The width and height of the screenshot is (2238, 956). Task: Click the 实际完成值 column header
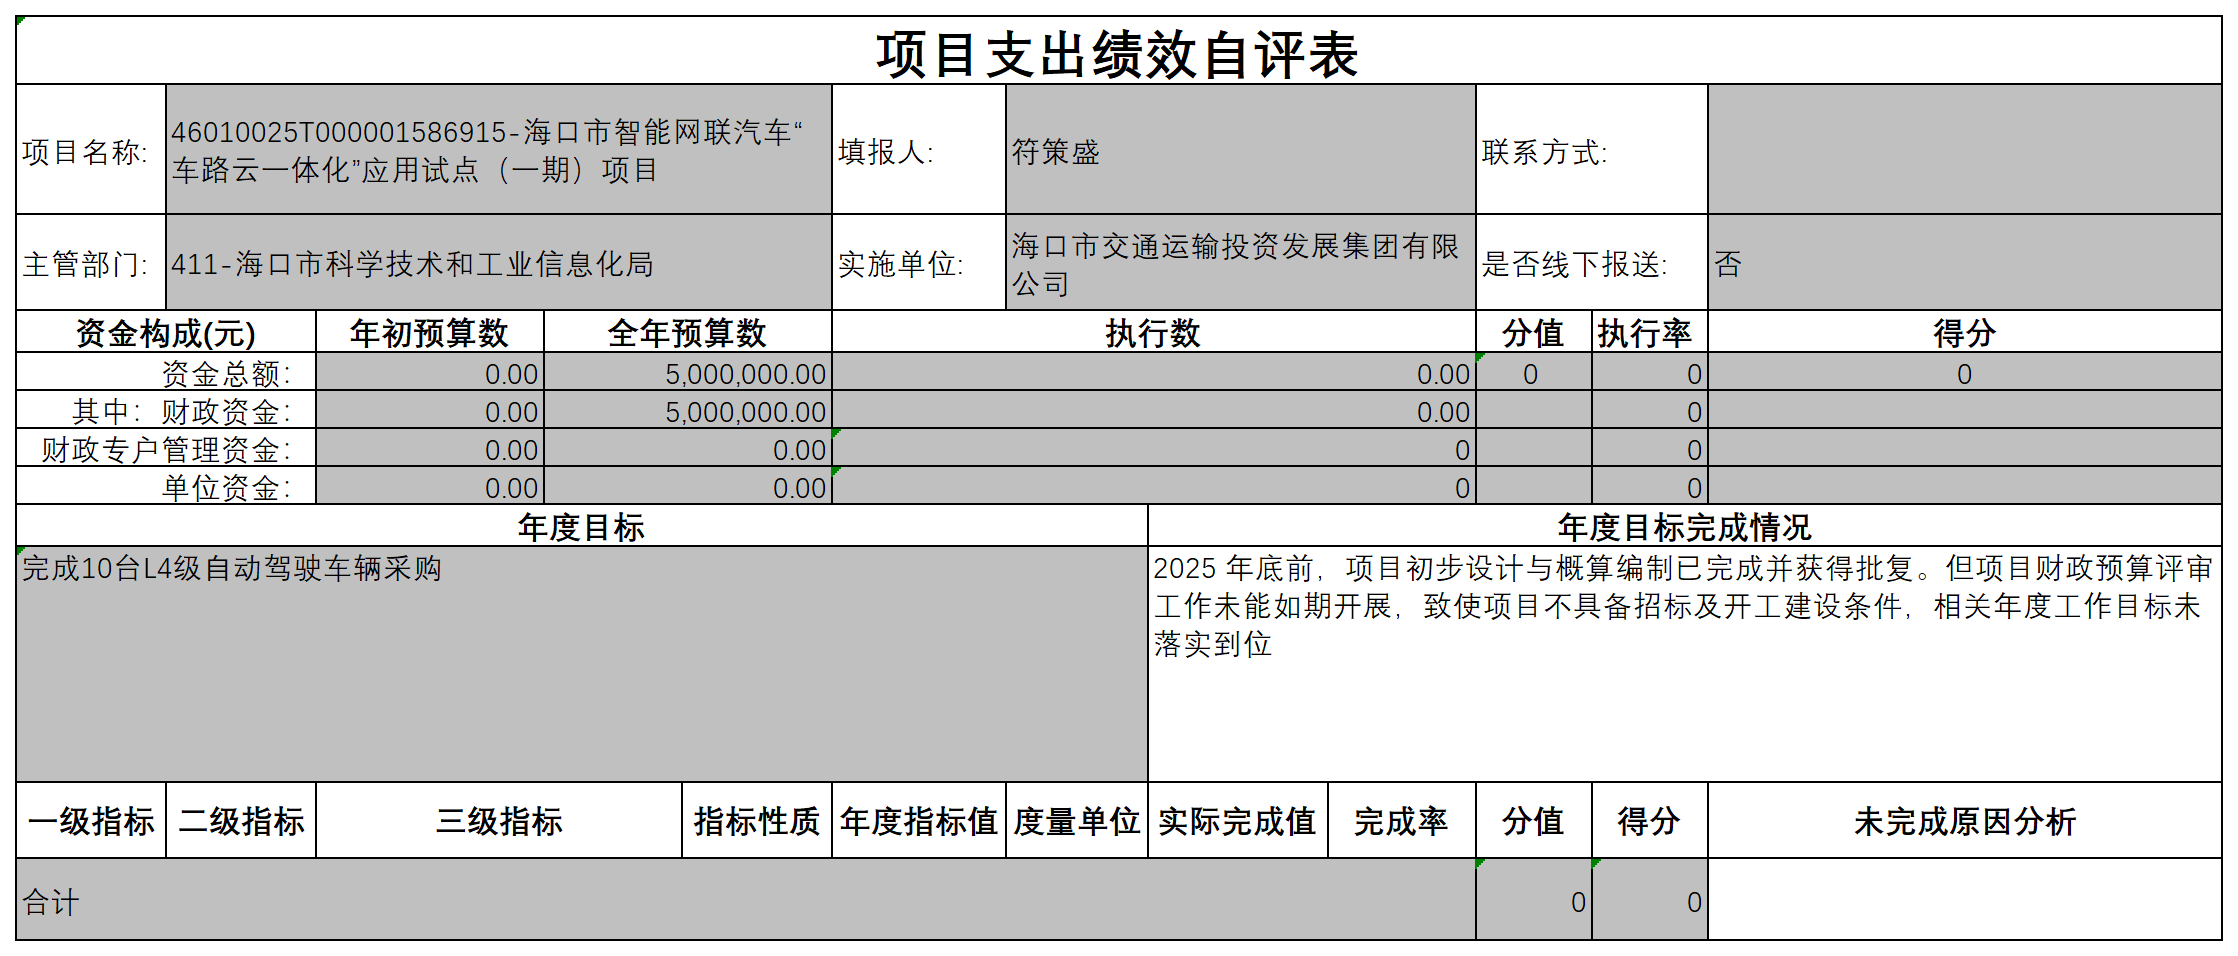click(x=1238, y=820)
